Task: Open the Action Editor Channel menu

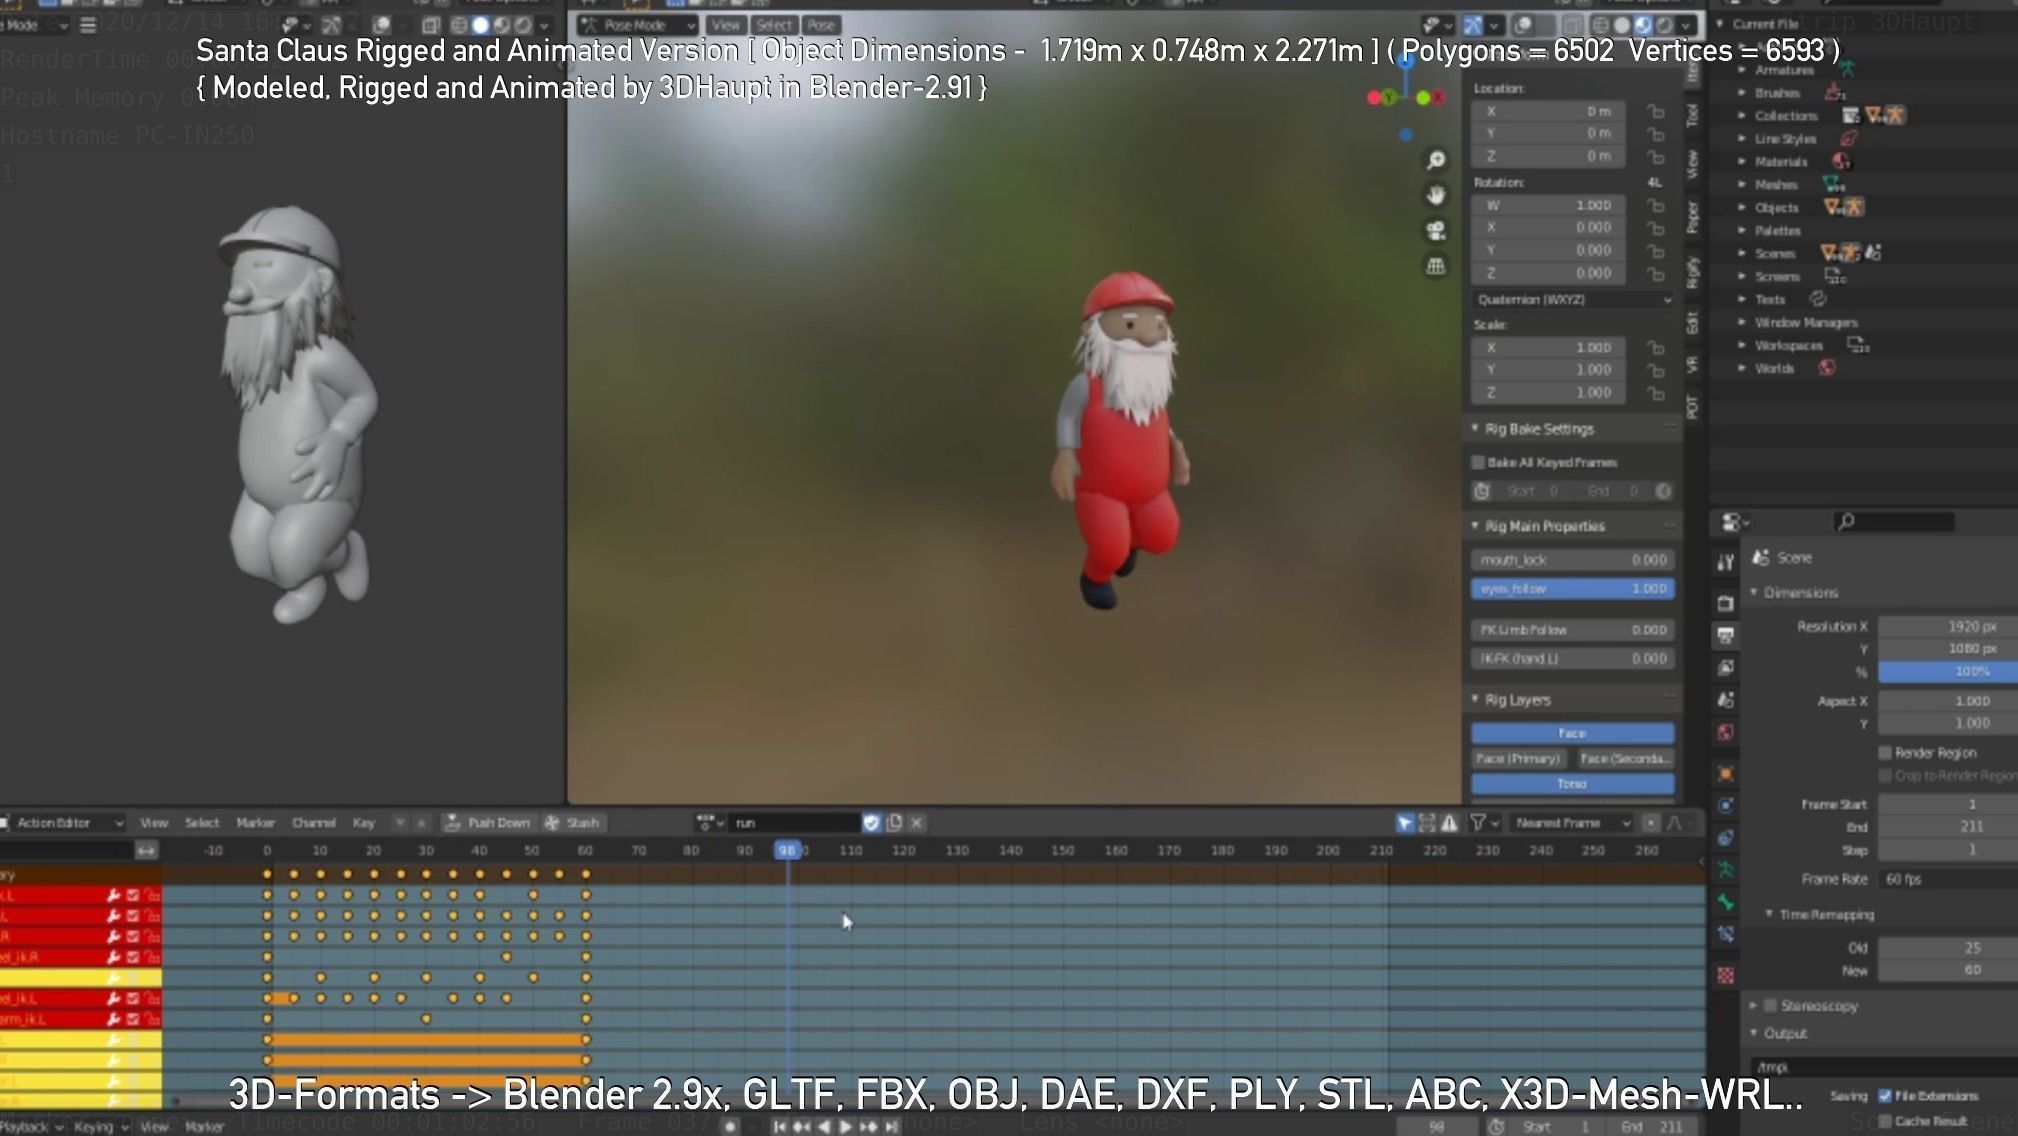Action: pos(313,823)
